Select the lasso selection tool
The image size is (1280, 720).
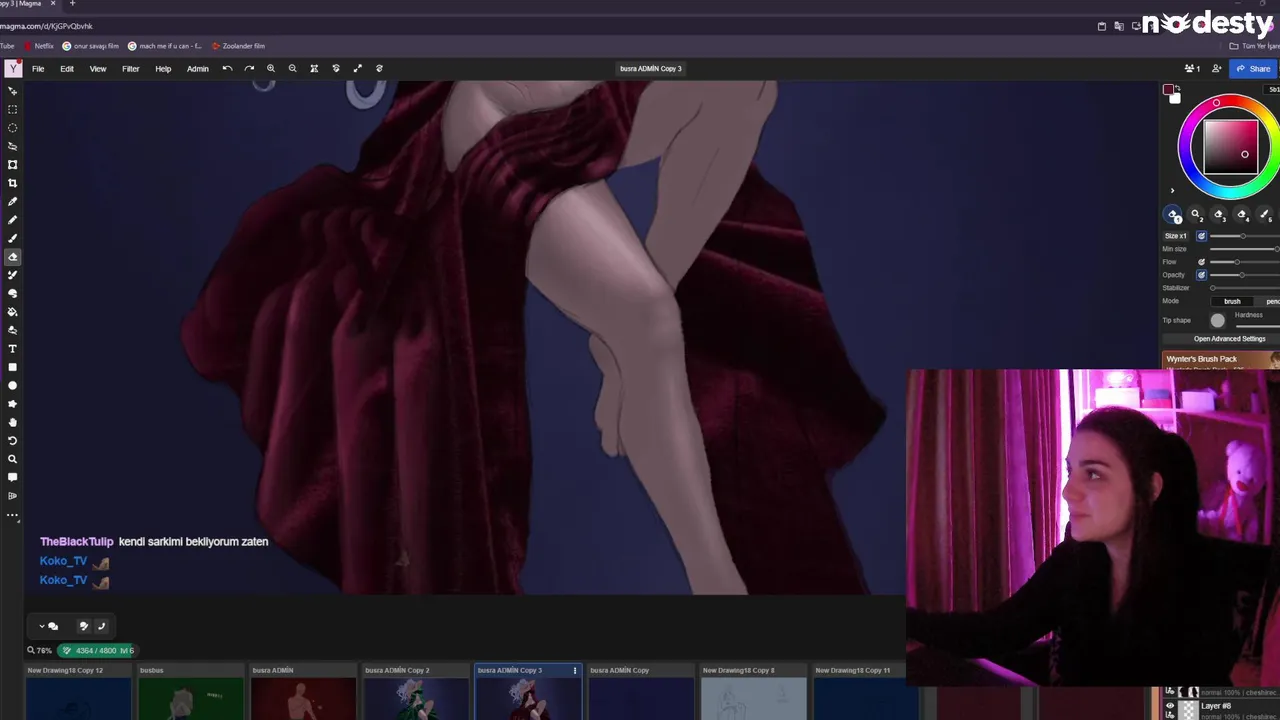tap(13, 146)
